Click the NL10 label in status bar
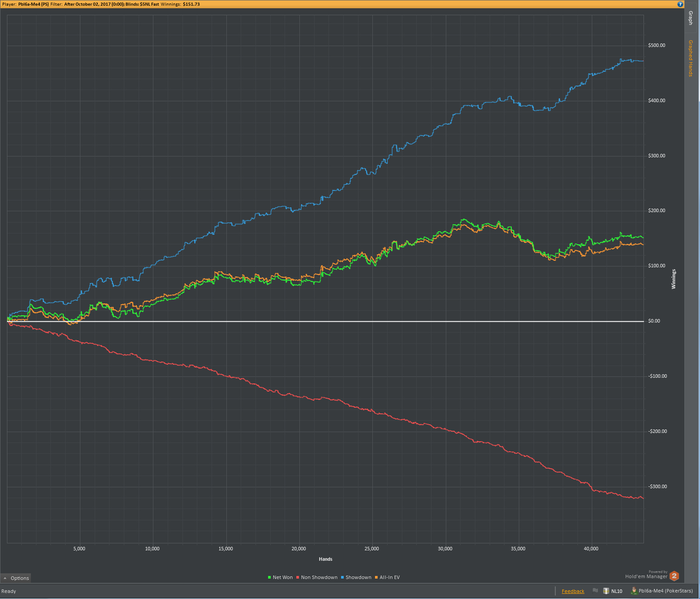 click(617, 591)
